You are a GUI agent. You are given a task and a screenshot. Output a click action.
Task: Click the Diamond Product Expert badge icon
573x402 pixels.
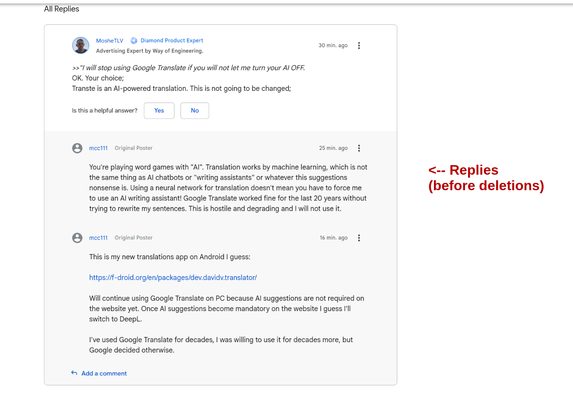point(134,41)
